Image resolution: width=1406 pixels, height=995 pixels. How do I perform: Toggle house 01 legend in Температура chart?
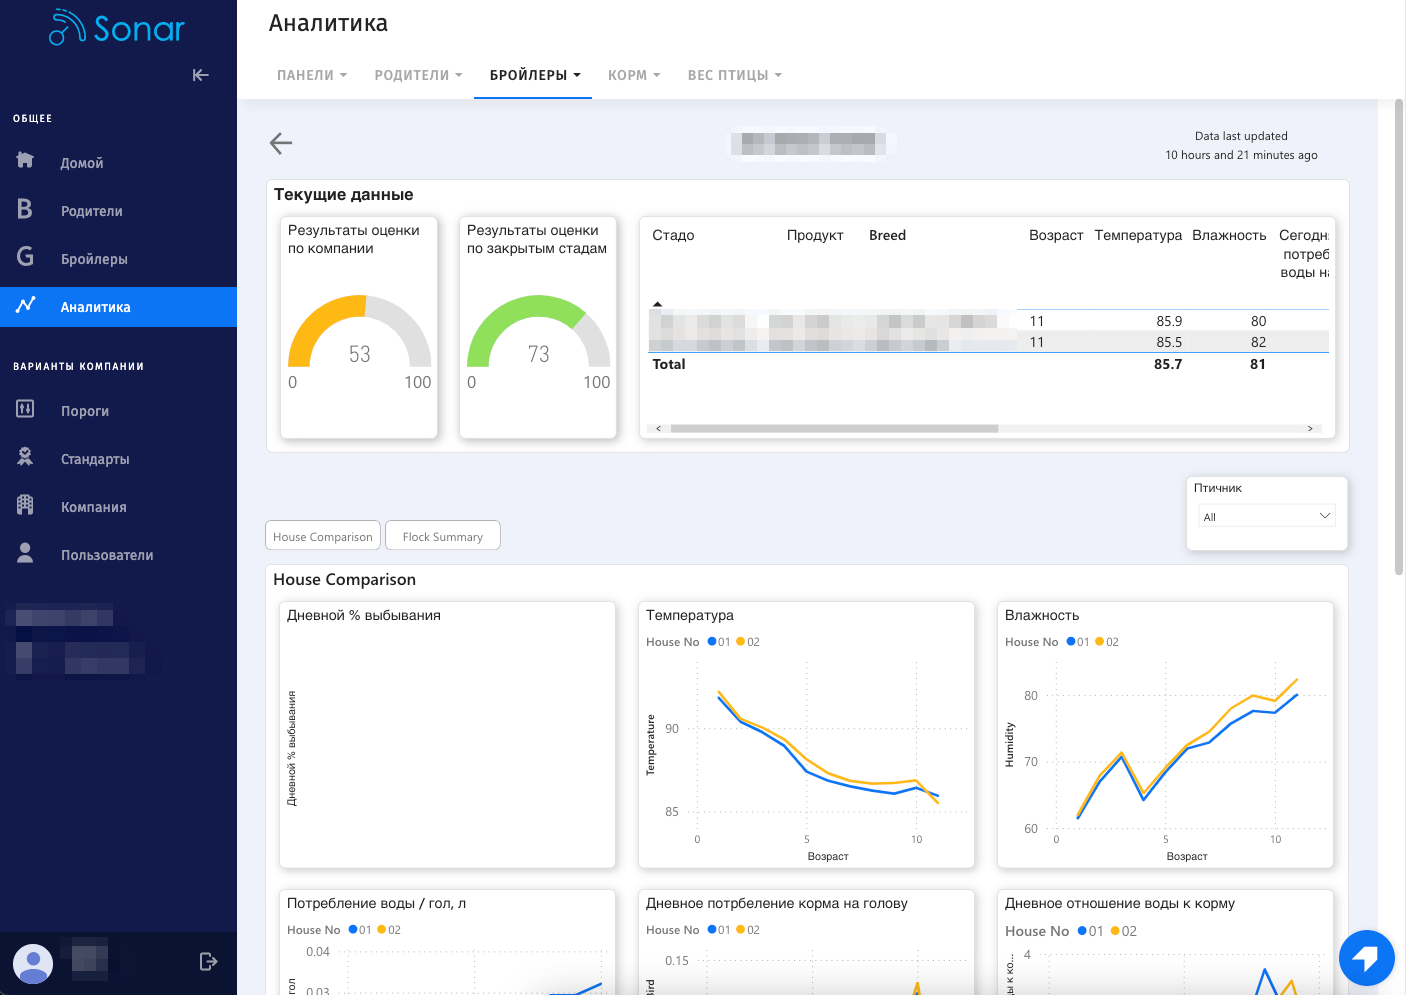point(719,642)
